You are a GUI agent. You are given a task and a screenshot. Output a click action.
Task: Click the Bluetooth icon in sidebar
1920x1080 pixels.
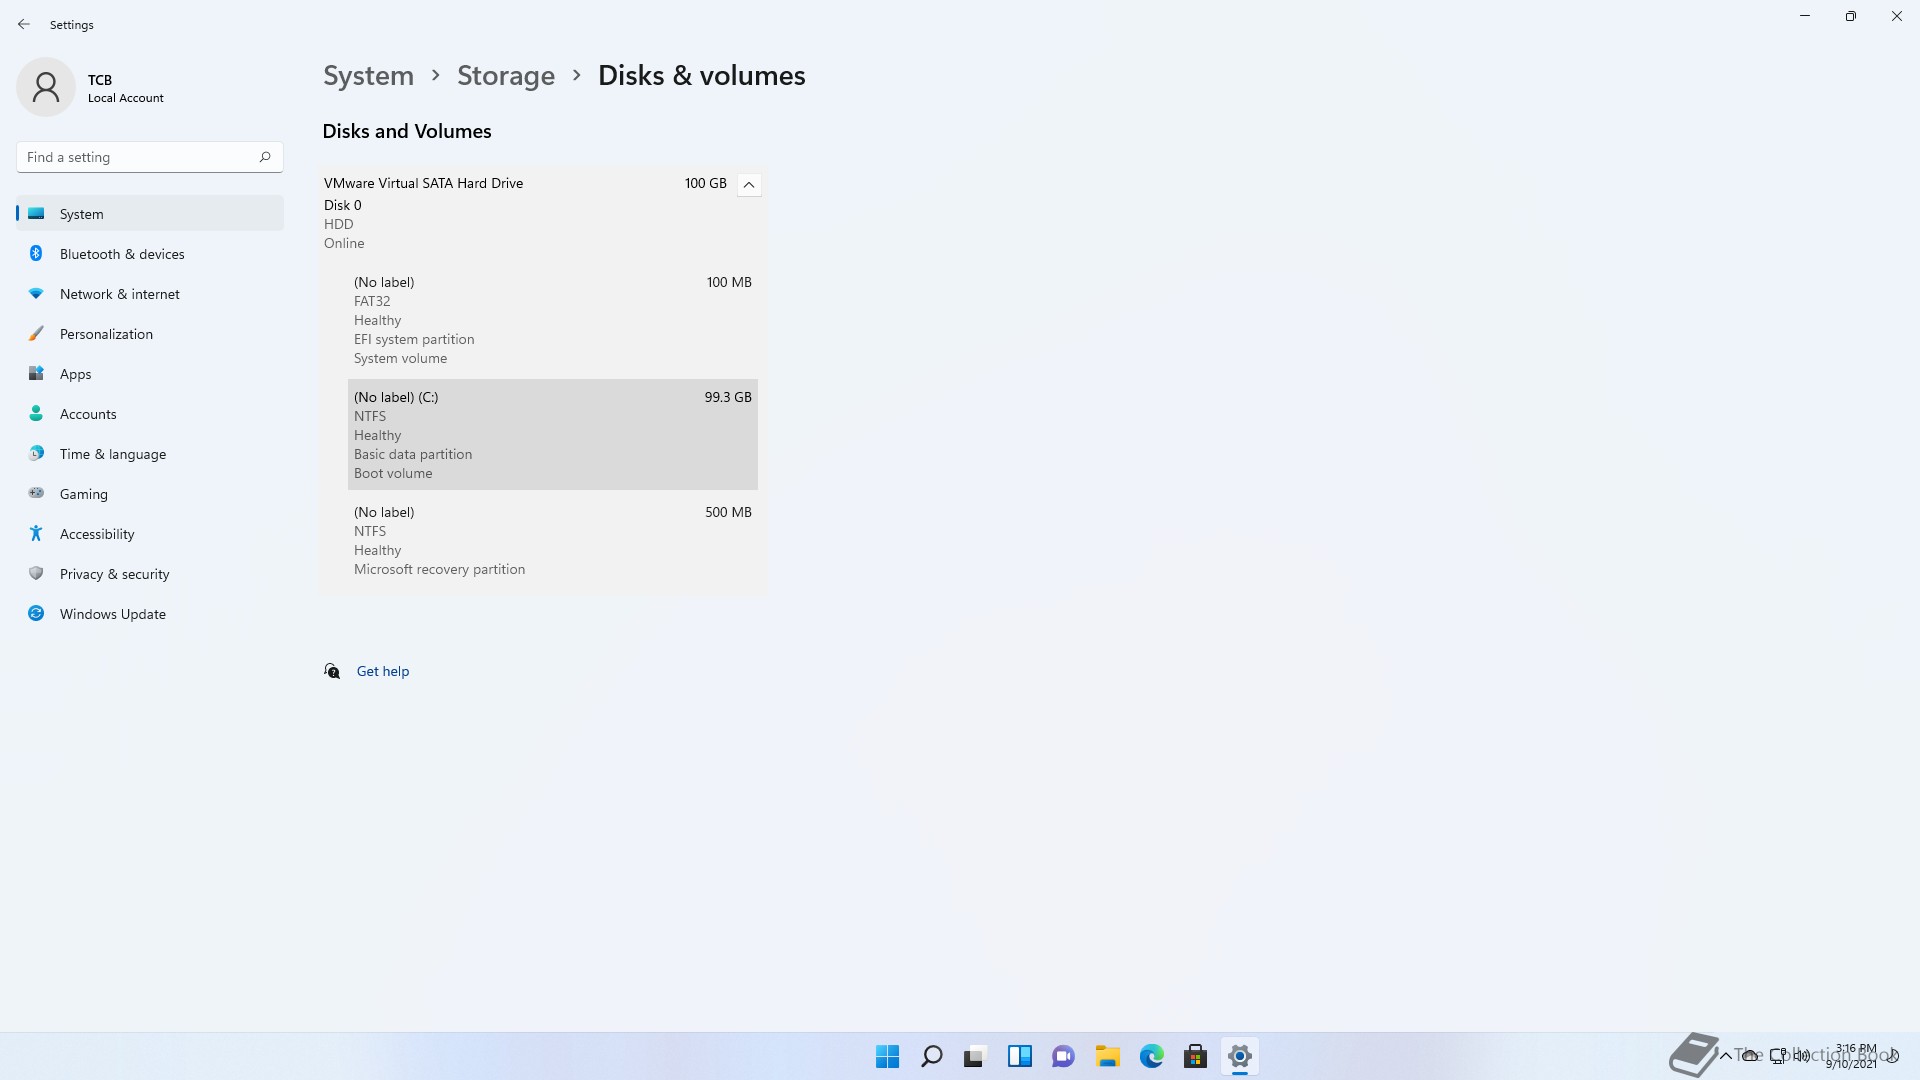pyautogui.click(x=36, y=253)
